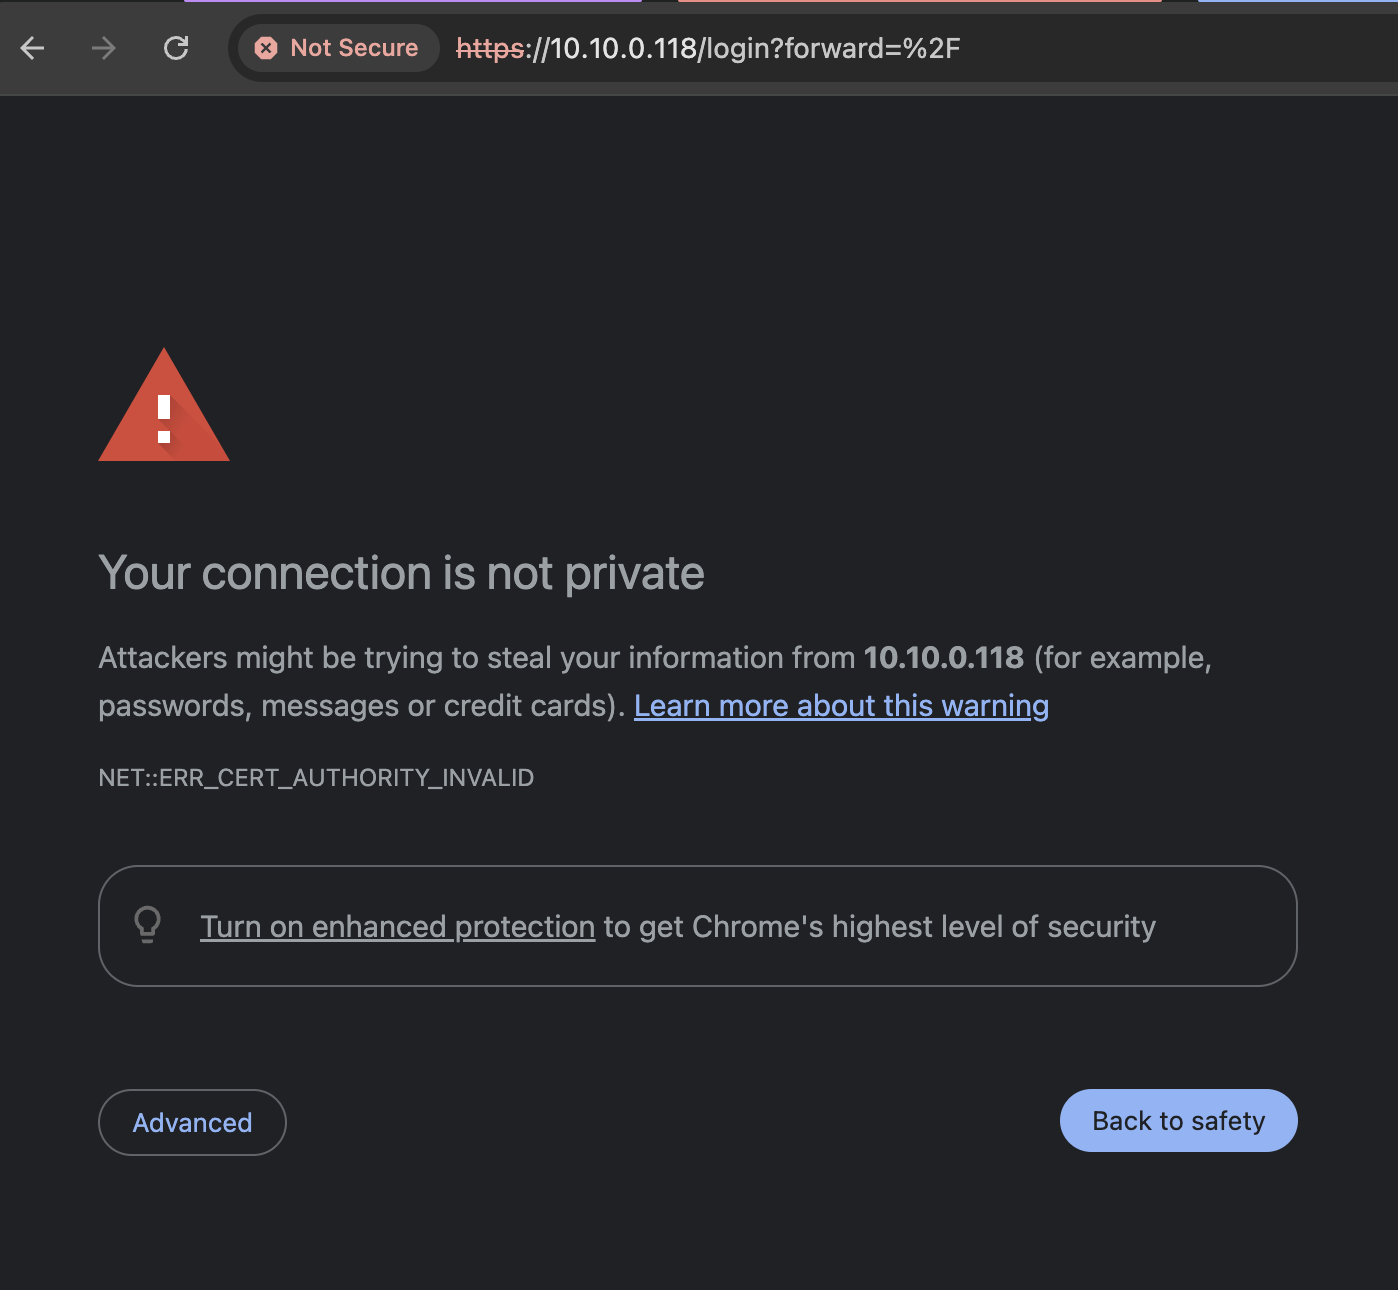The height and width of the screenshot is (1290, 1398).
Task: Click the NET::ERR_CERT_AUTHORITY_INVALID error code
Action: [316, 778]
